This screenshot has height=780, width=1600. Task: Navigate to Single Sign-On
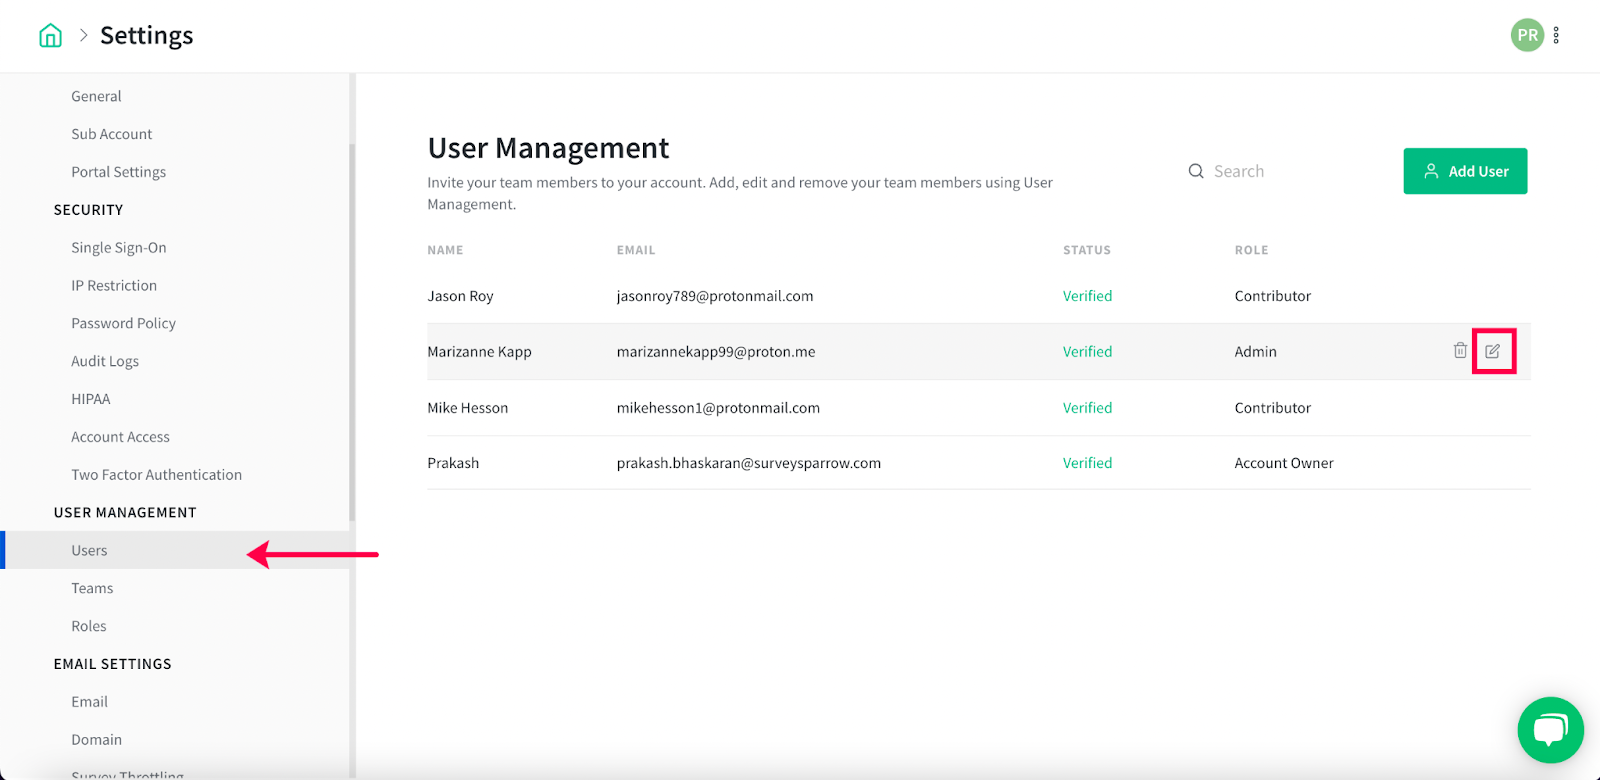[119, 248]
